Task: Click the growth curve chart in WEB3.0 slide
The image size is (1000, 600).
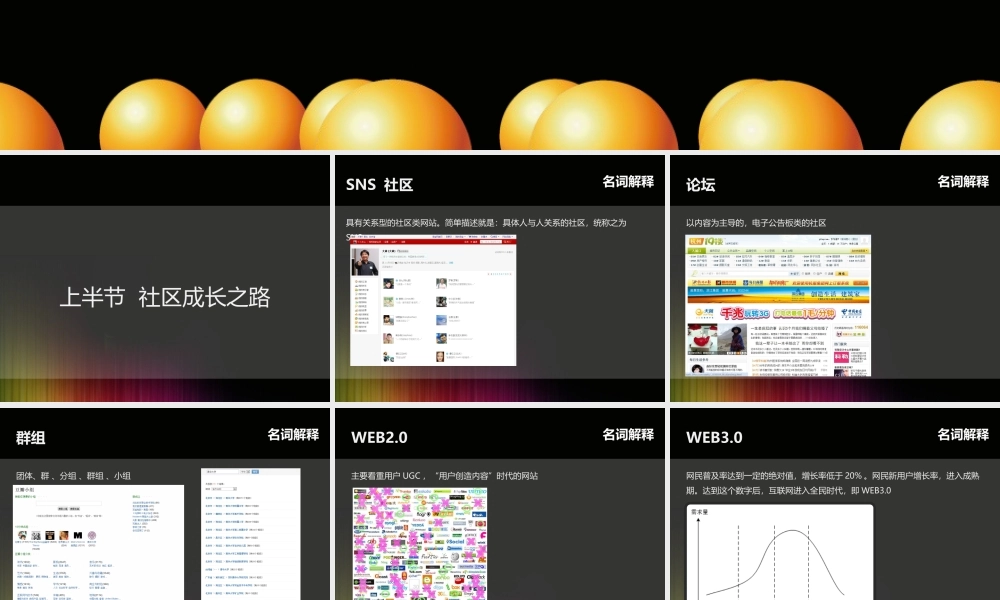Action: click(779, 551)
